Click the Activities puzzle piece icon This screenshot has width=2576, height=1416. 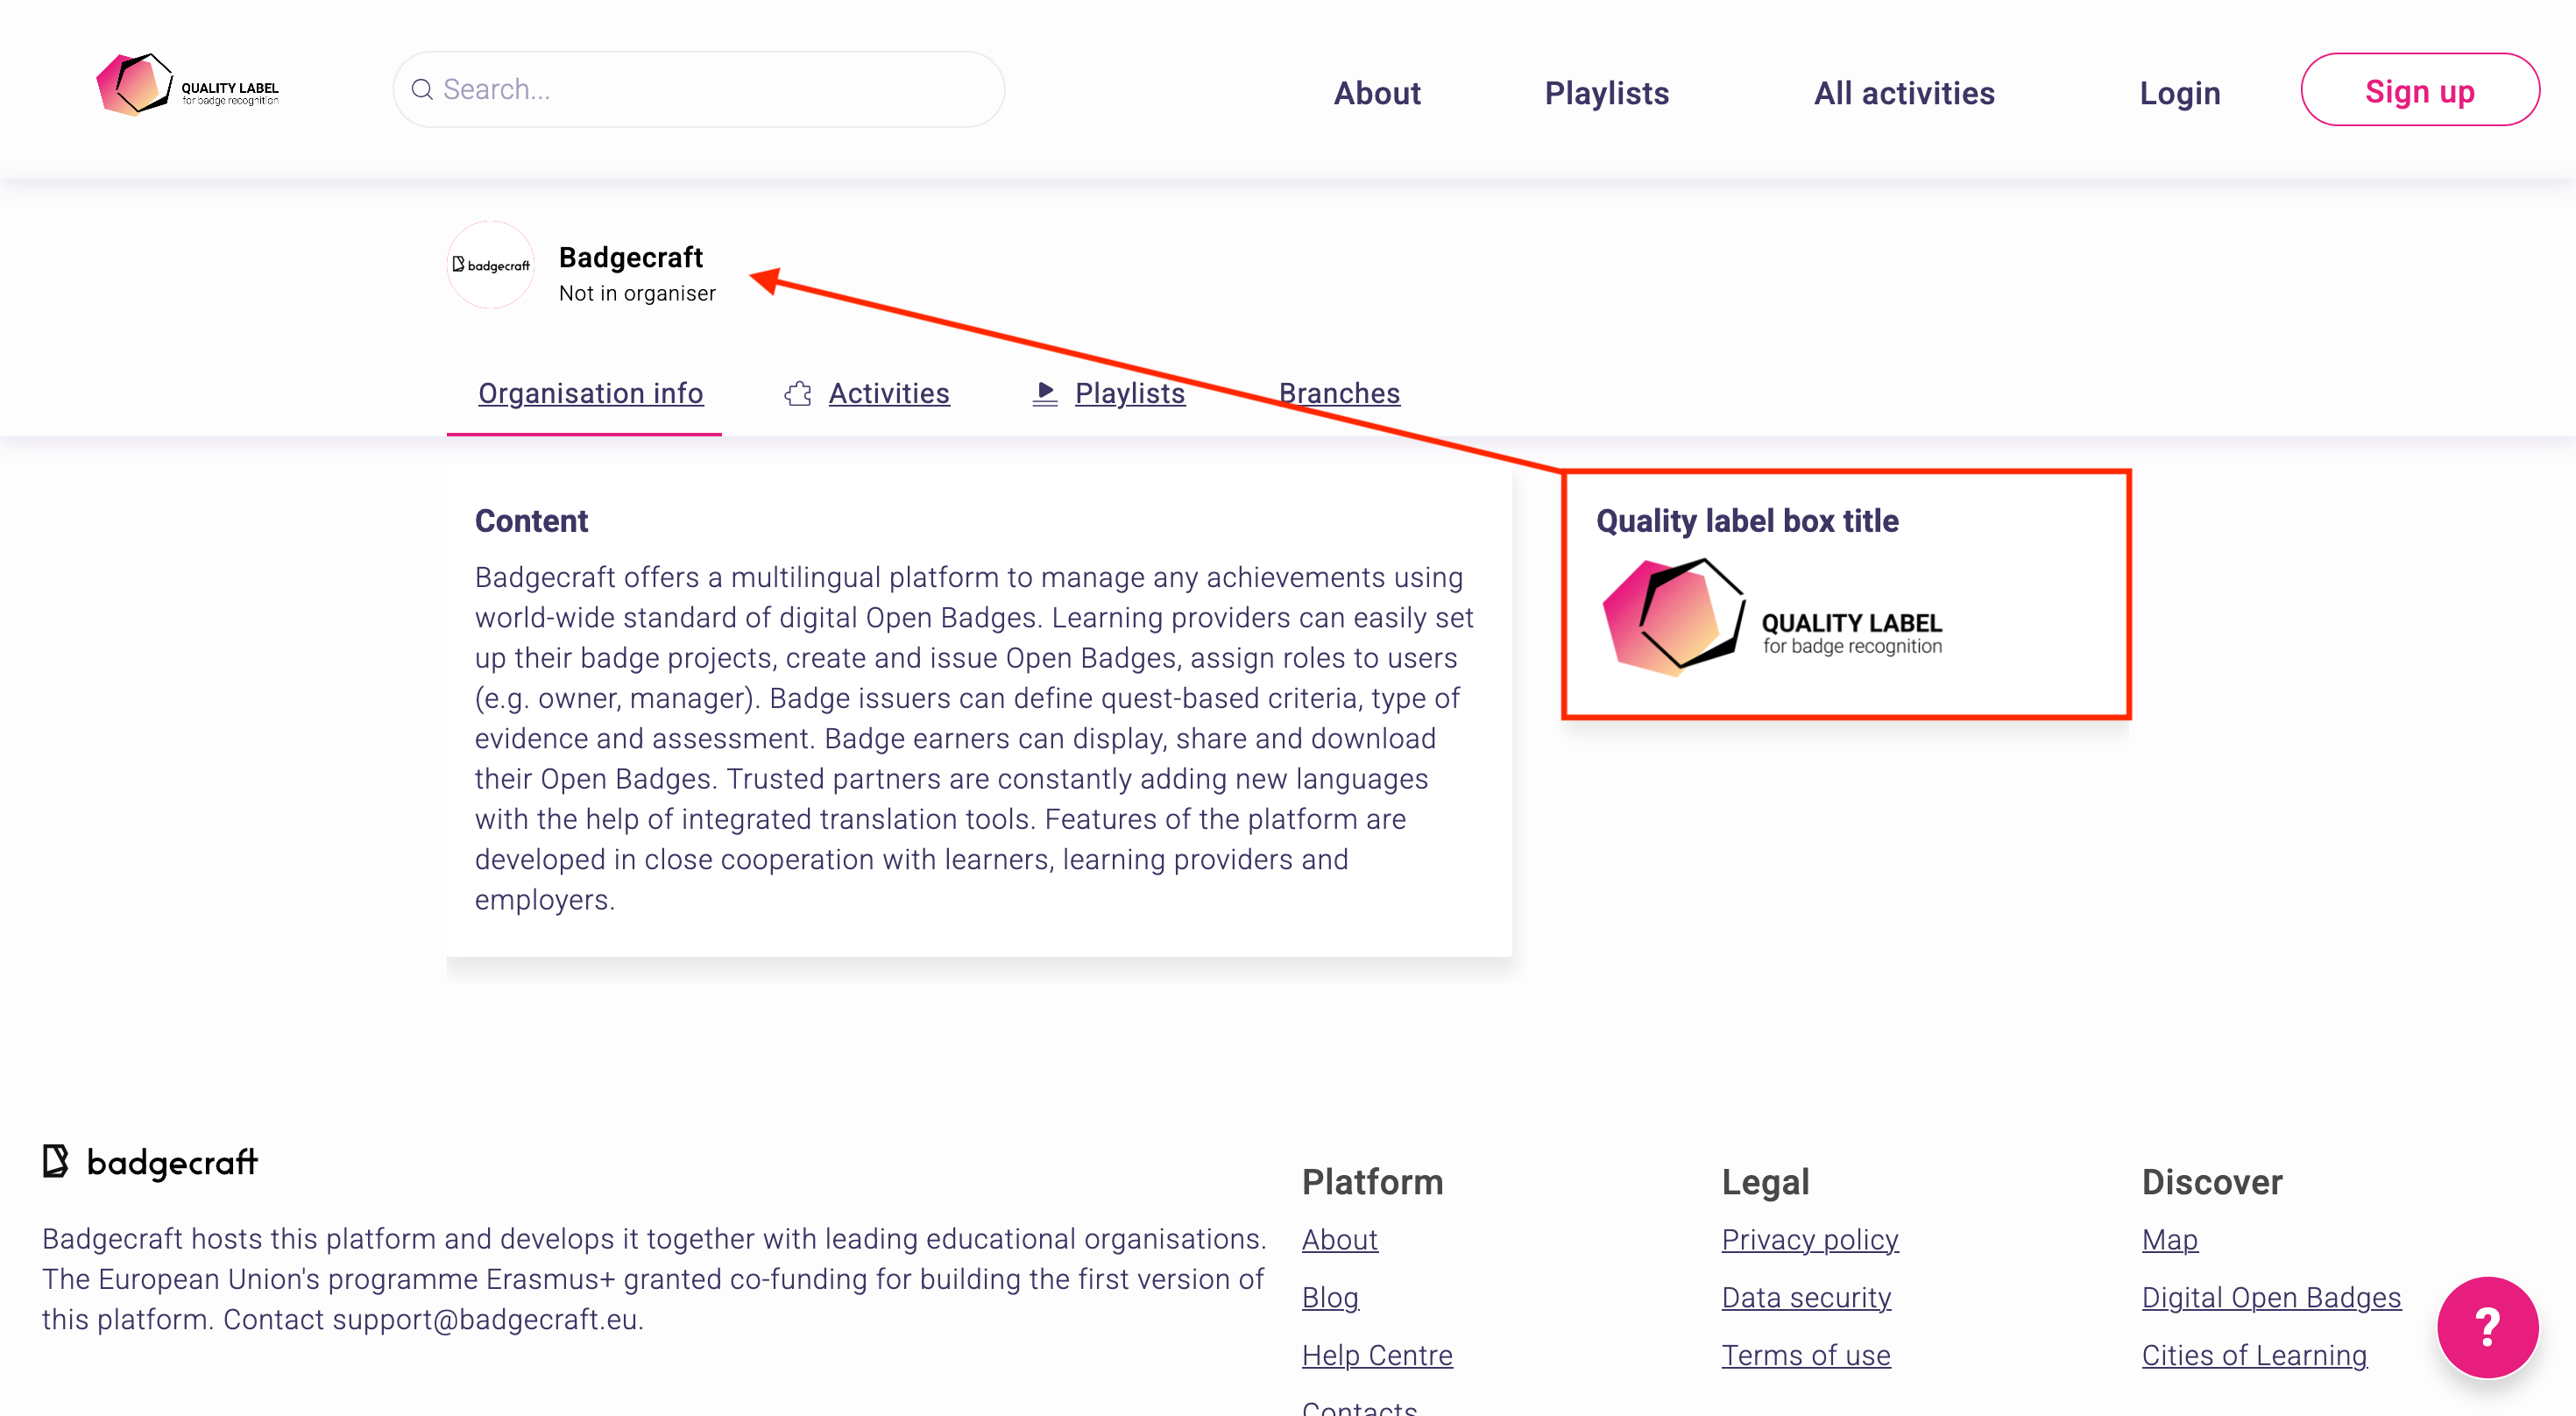click(798, 394)
